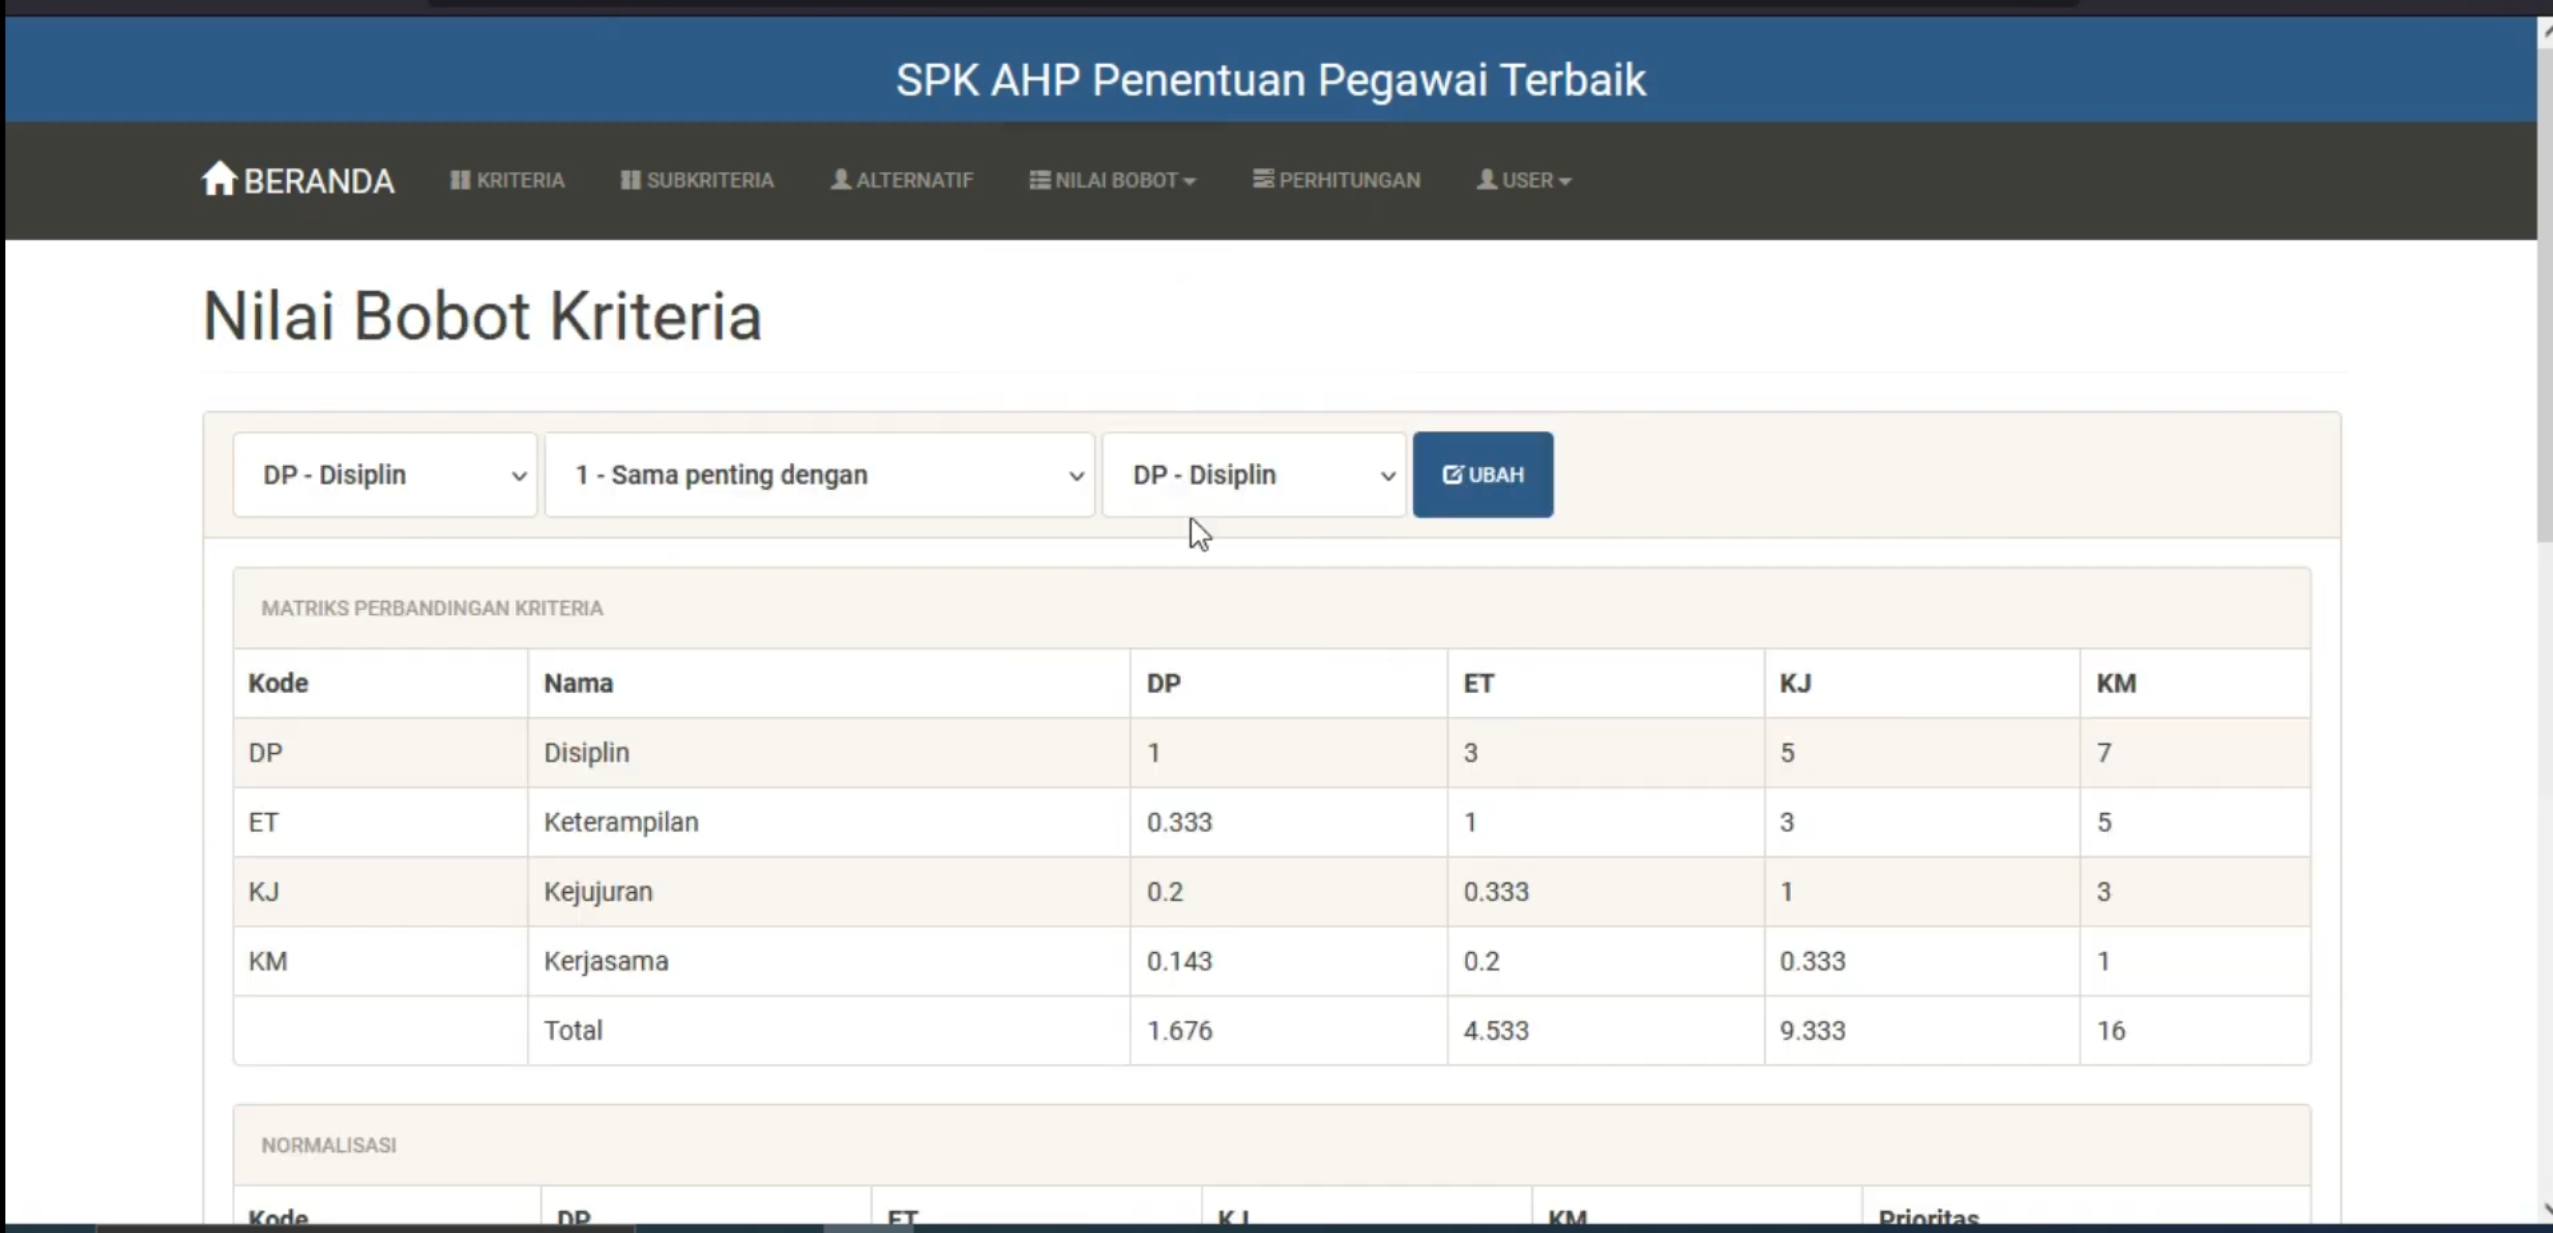Open the PERHITUNGAN menu item
This screenshot has width=2553, height=1233.
1337,180
